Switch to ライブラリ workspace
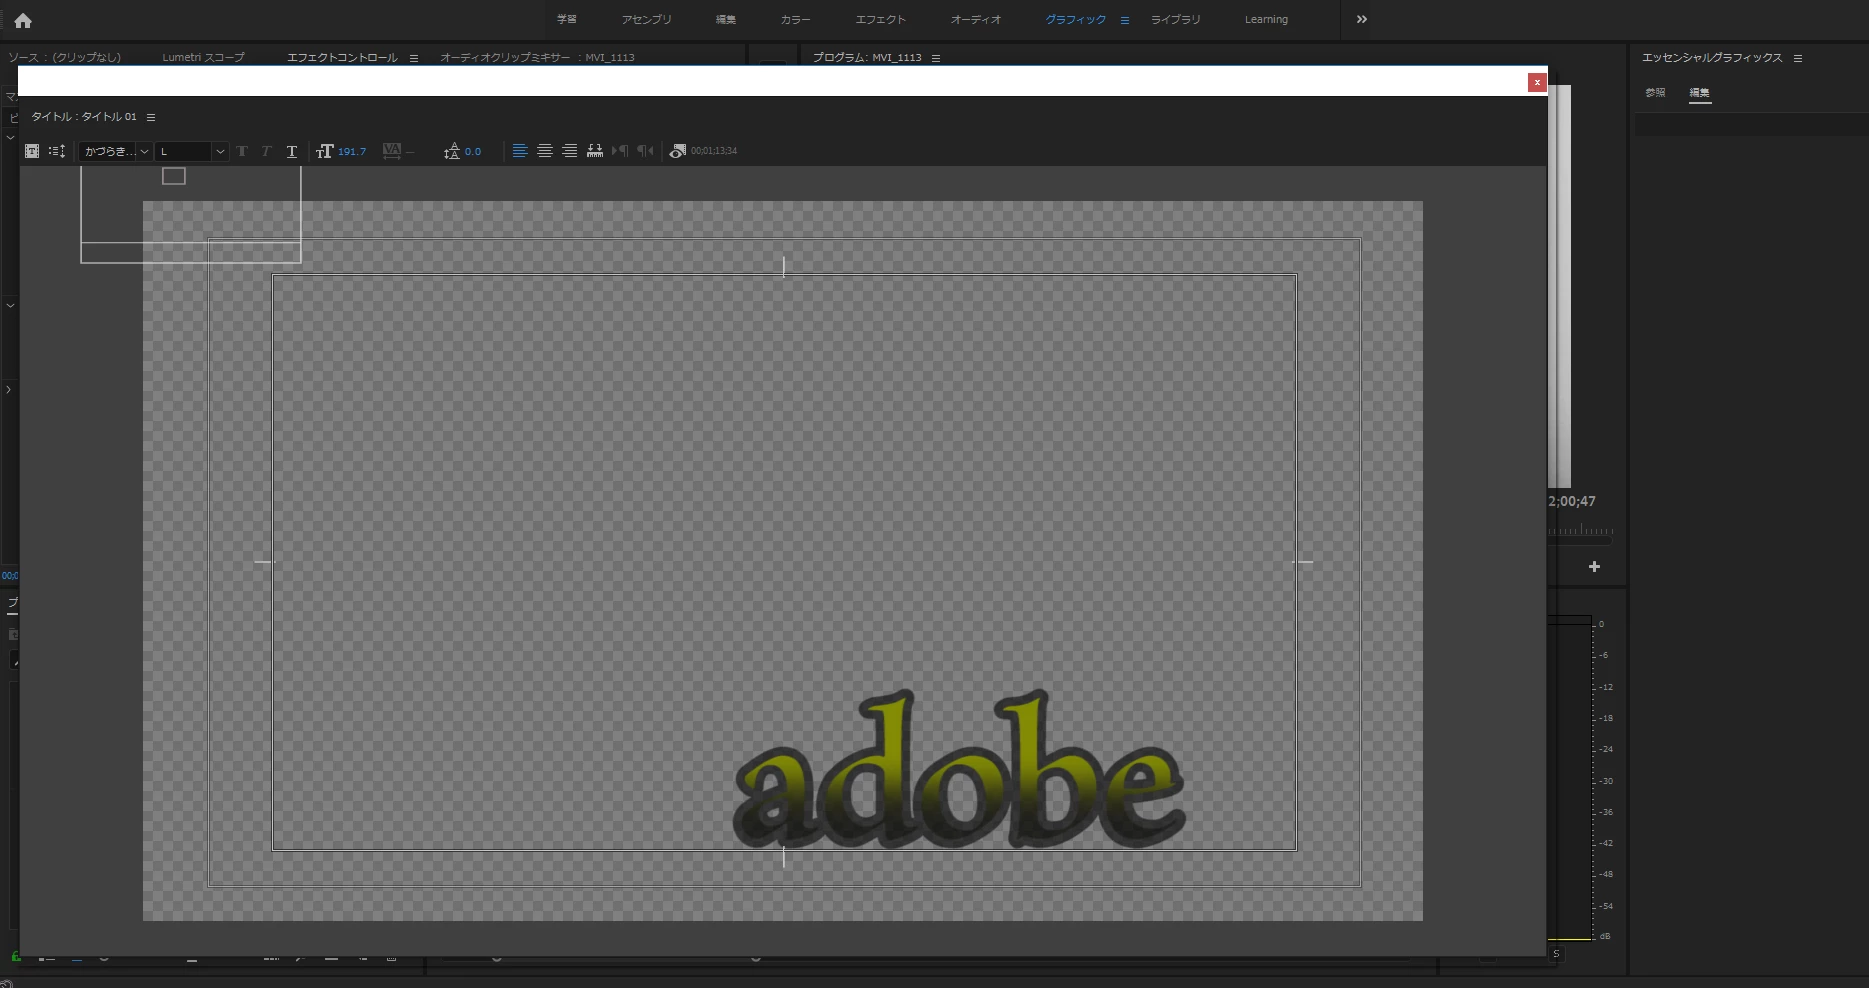Screen dimensions: 1869x988 pos(1176,19)
